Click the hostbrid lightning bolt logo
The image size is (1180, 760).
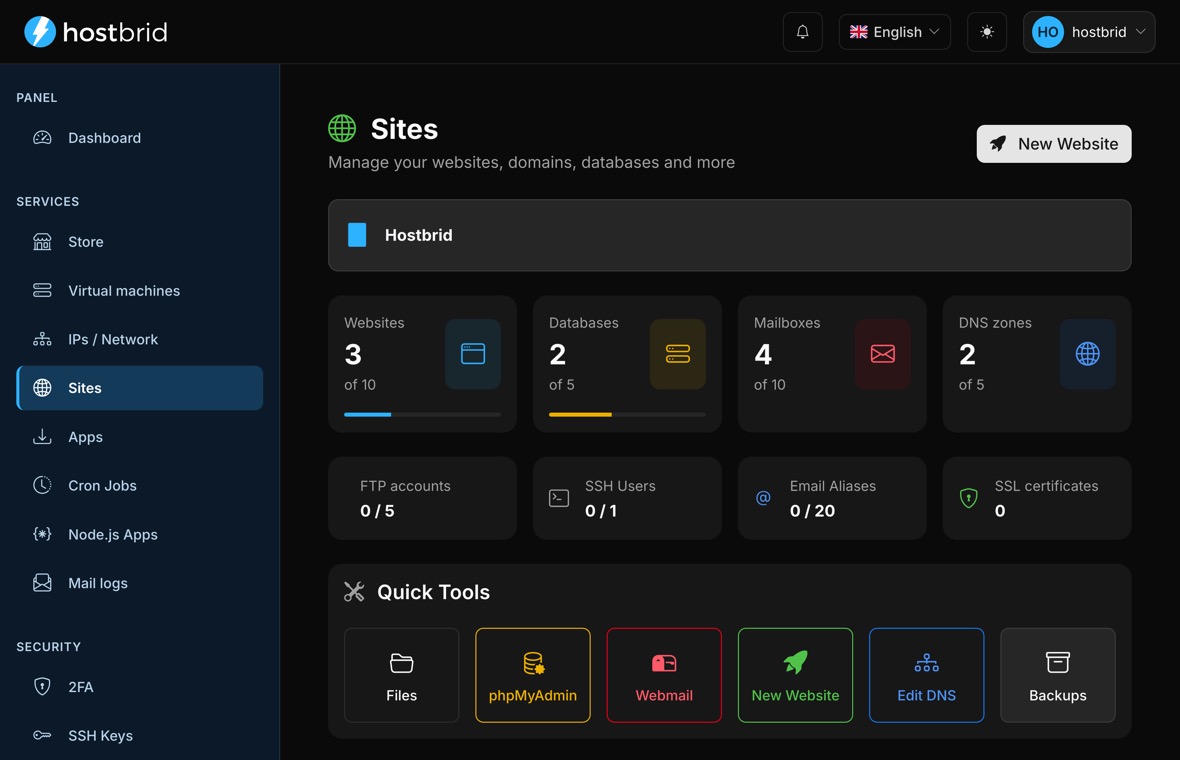coord(40,32)
